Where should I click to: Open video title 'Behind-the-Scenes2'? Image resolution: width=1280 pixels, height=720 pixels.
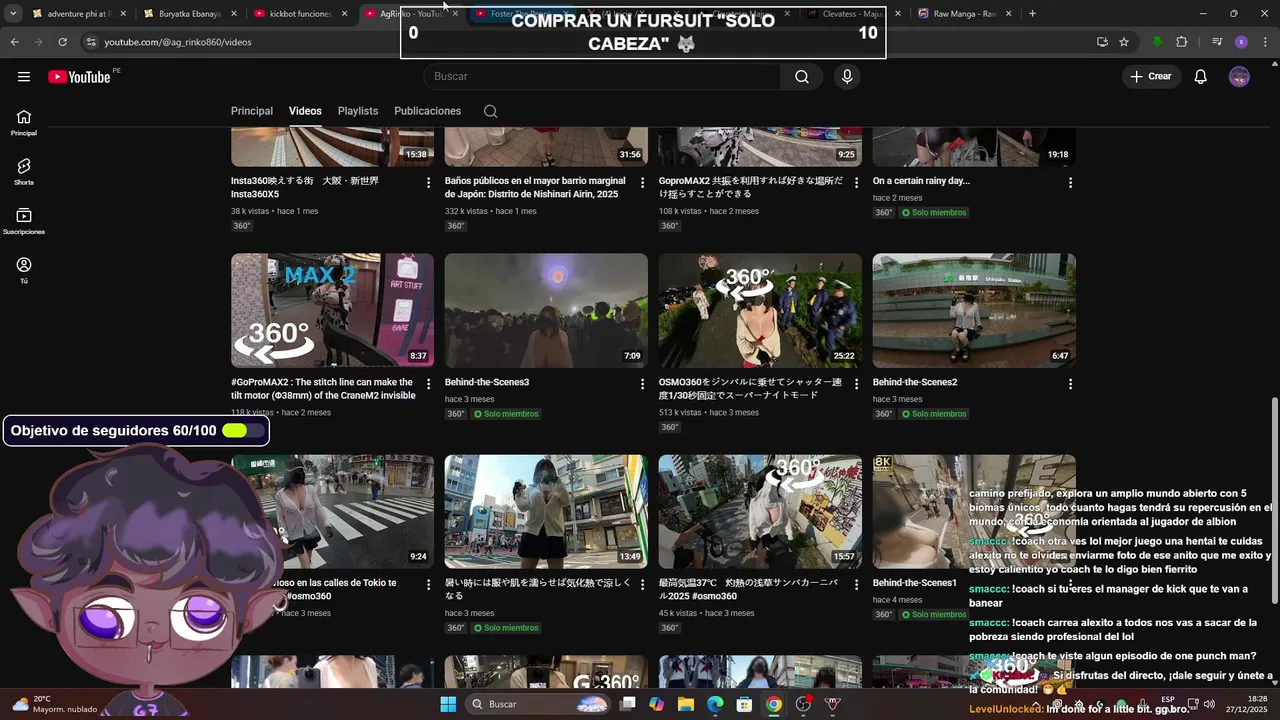(x=915, y=382)
